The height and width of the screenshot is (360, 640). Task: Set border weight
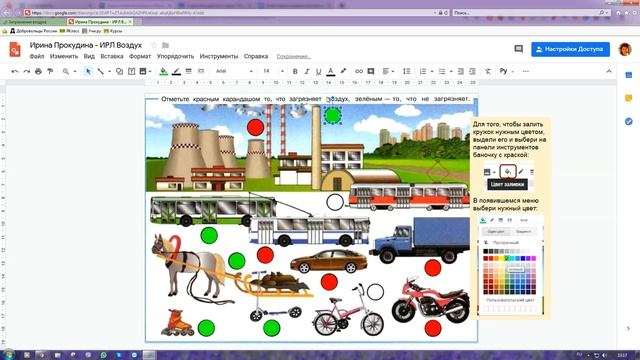click(189, 71)
